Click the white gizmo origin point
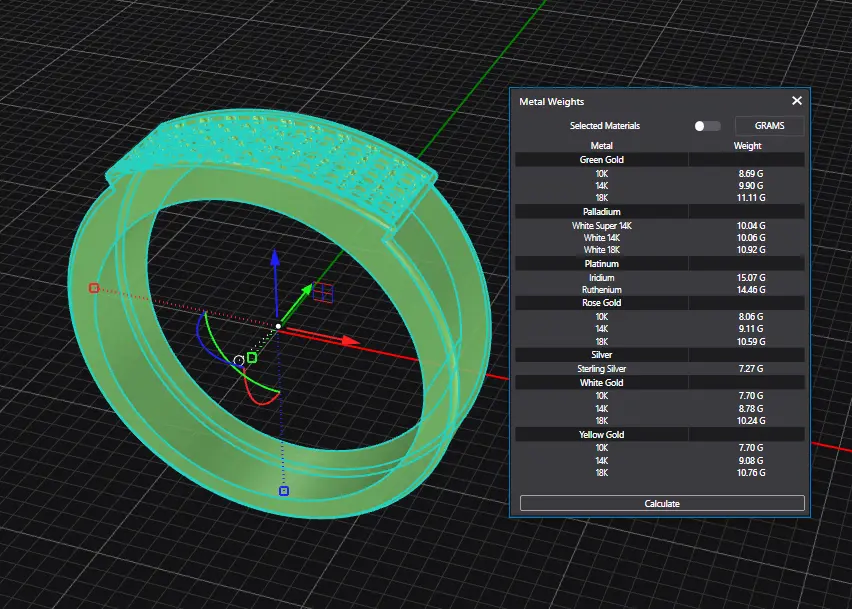 [278, 326]
